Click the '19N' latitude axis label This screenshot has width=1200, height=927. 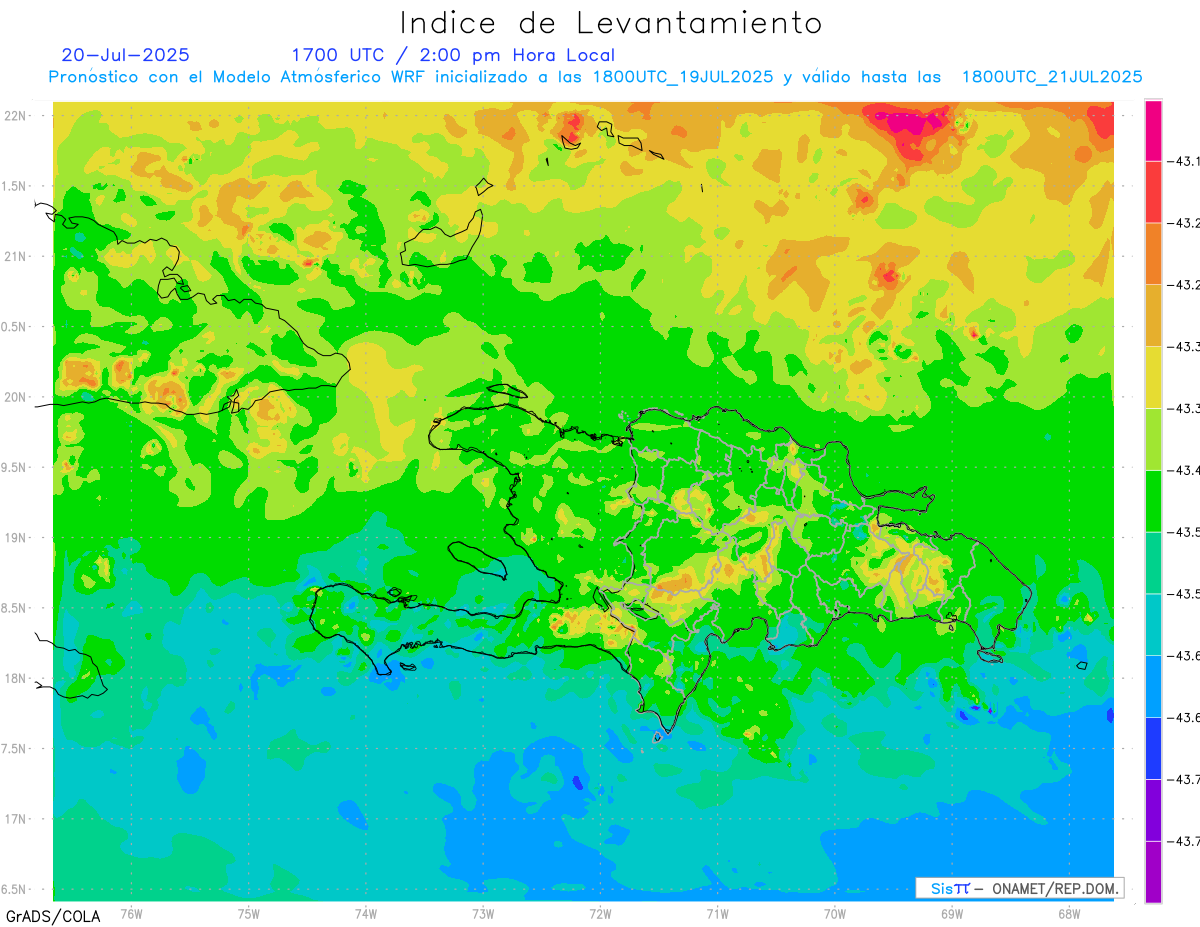16,538
